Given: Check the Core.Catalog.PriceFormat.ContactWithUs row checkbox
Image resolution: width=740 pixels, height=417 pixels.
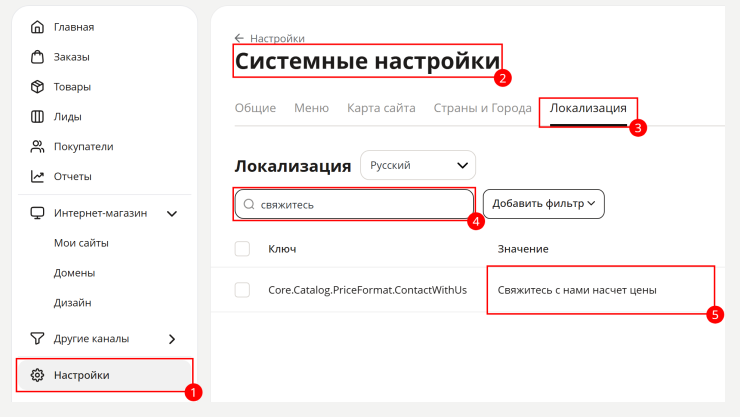Looking at the screenshot, I should (242, 290).
